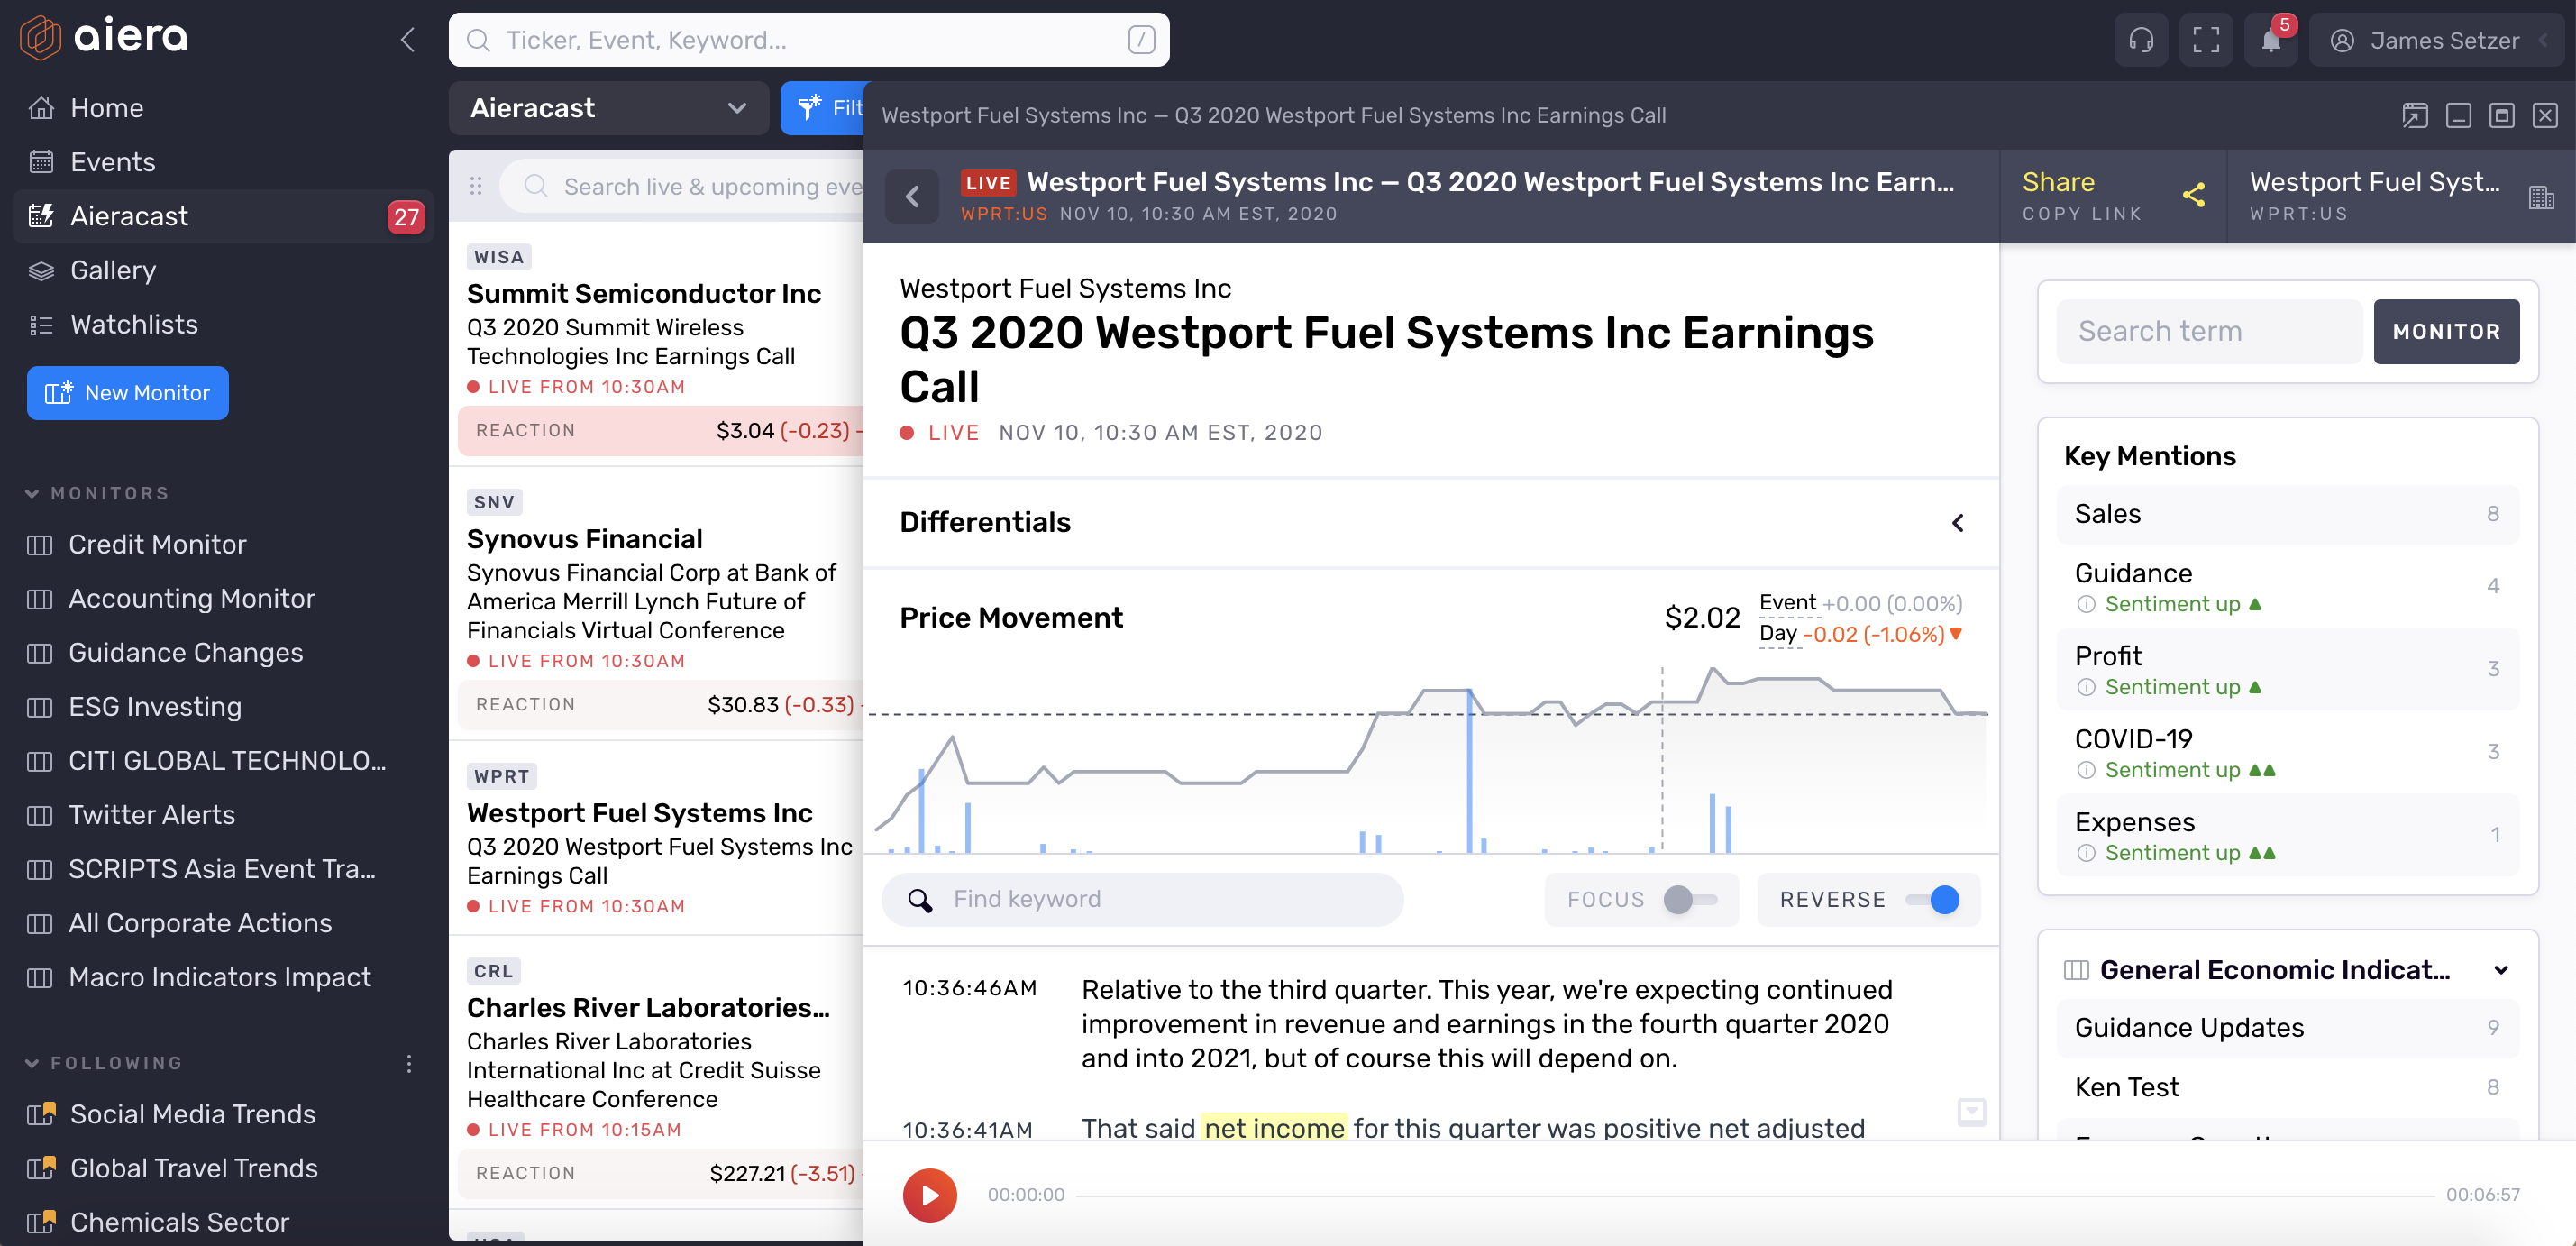This screenshot has width=2576, height=1246.
Task: Click the audio progress bar
Action: [x=1755, y=1195]
